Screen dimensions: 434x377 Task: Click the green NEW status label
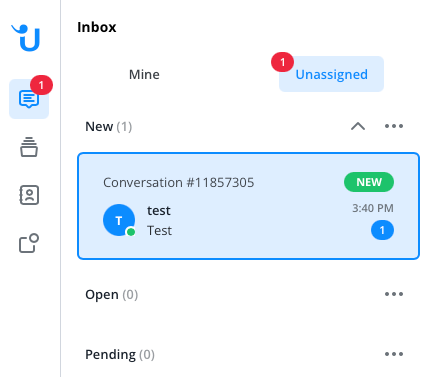tap(369, 182)
